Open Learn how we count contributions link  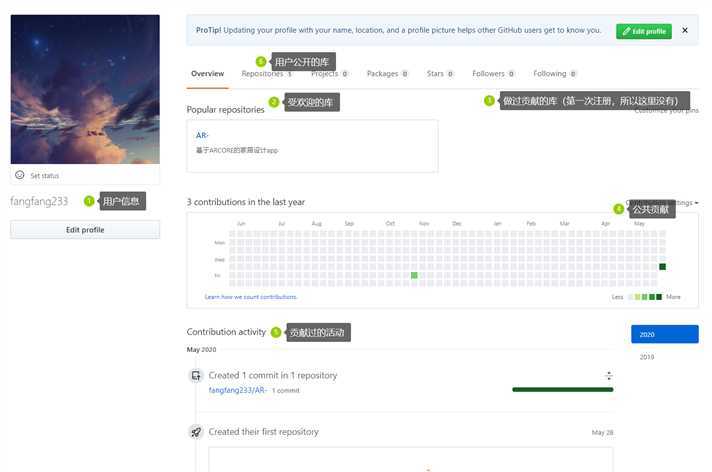(x=251, y=297)
